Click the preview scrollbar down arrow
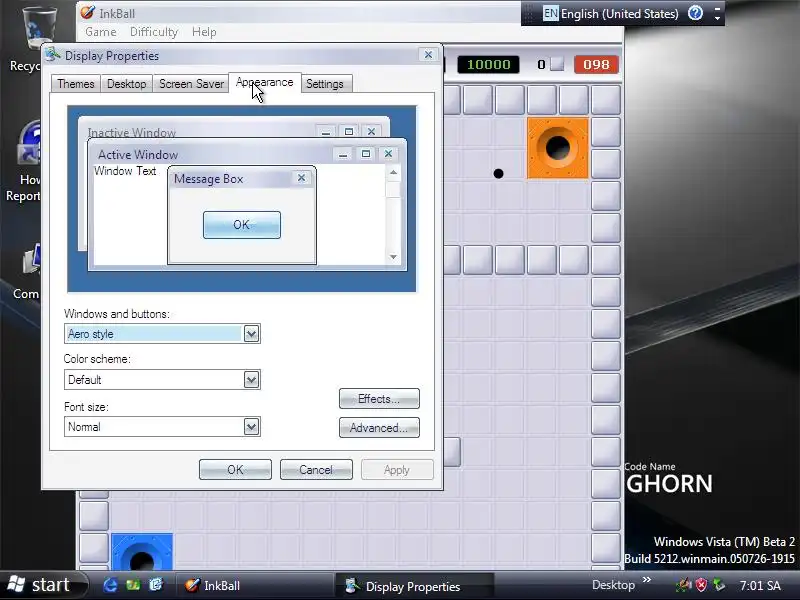Viewport: 800px width, 600px height. [x=393, y=257]
